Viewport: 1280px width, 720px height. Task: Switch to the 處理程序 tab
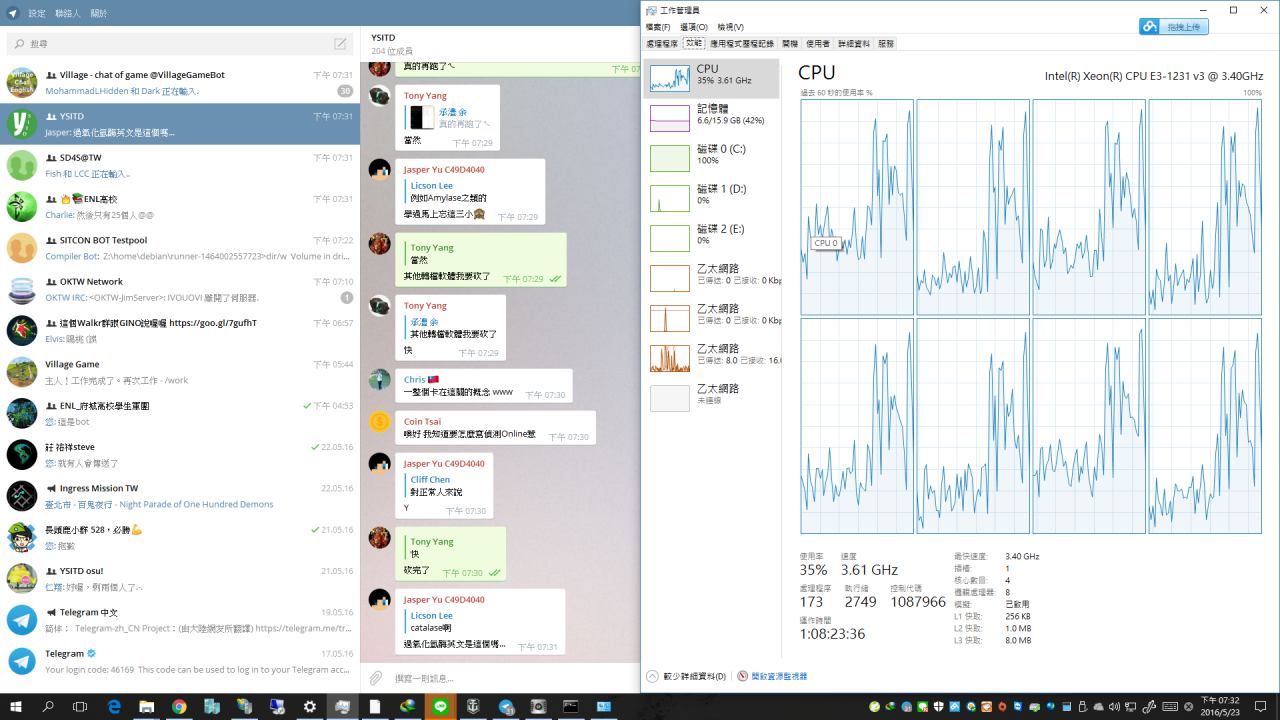pyautogui.click(x=662, y=44)
